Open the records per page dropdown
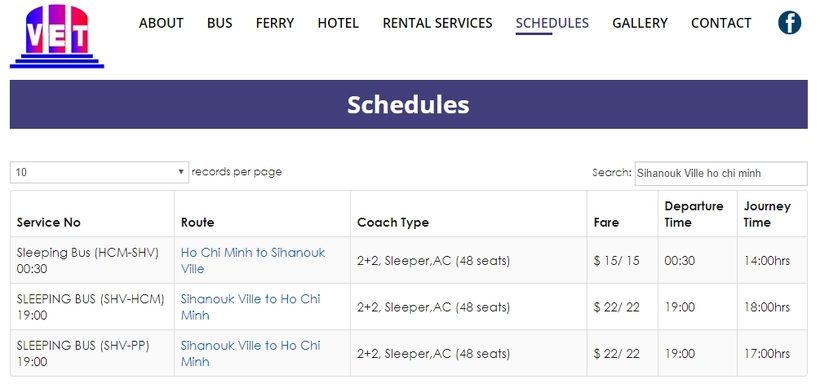 [x=99, y=172]
